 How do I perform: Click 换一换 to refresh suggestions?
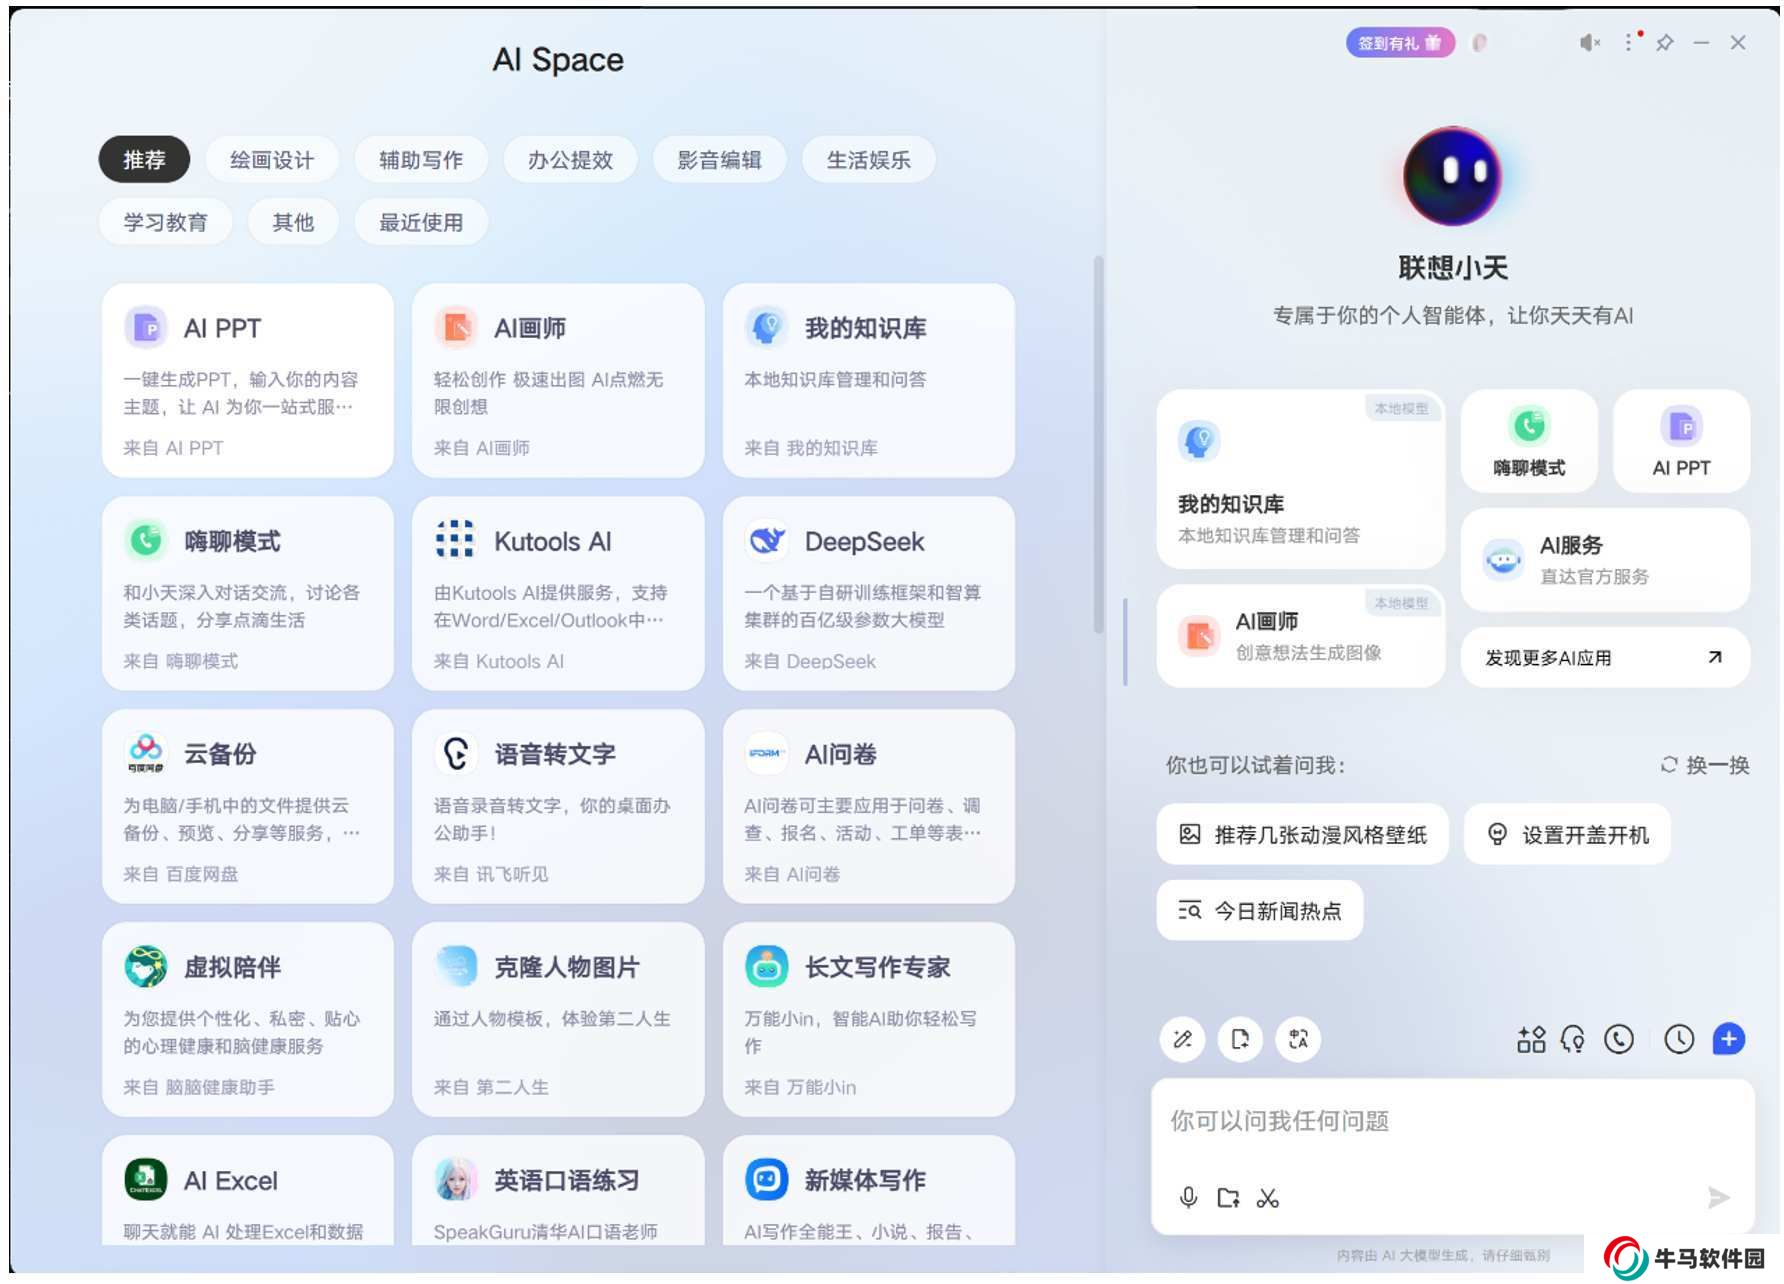pyautogui.click(x=1705, y=765)
